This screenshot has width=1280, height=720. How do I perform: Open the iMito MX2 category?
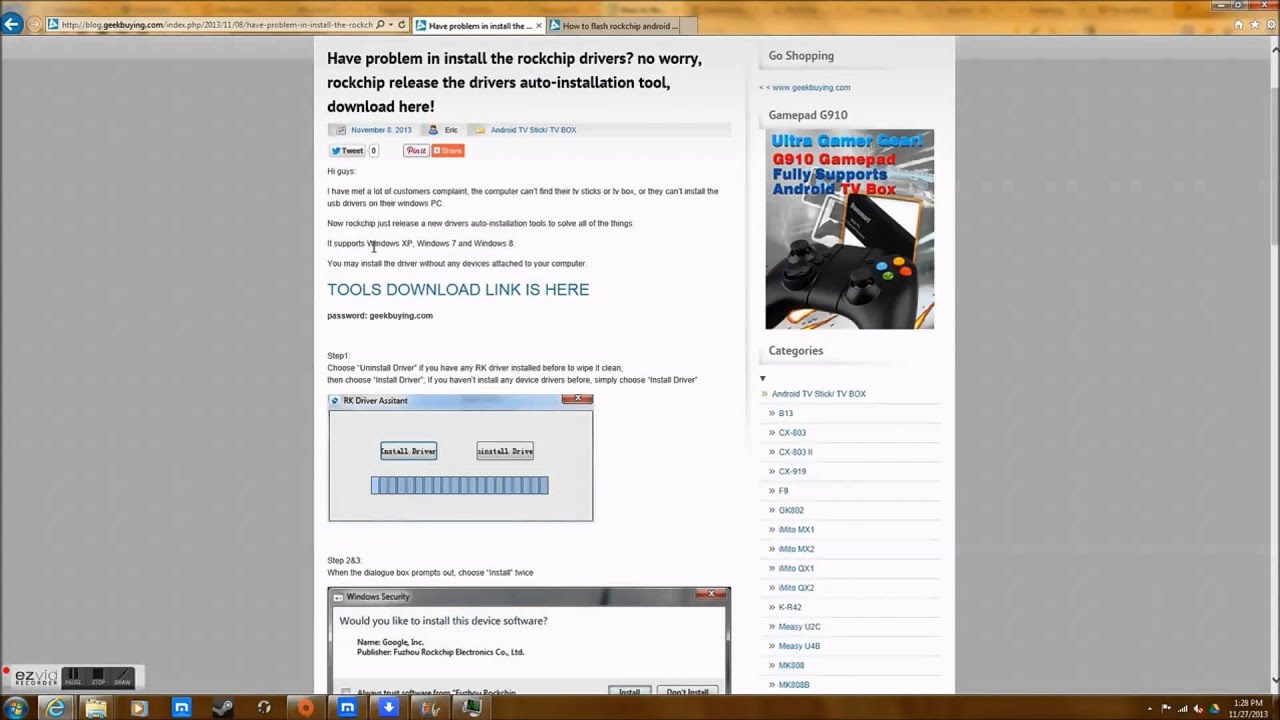[797, 549]
